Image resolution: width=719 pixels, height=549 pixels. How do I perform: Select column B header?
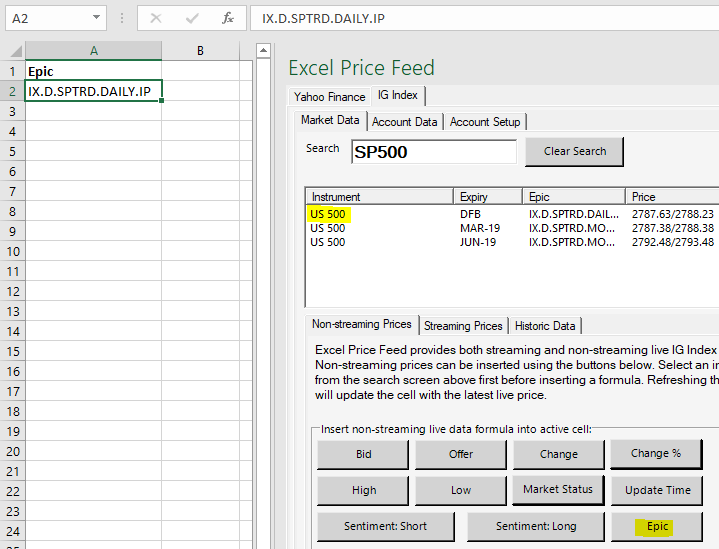pos(200,51)
